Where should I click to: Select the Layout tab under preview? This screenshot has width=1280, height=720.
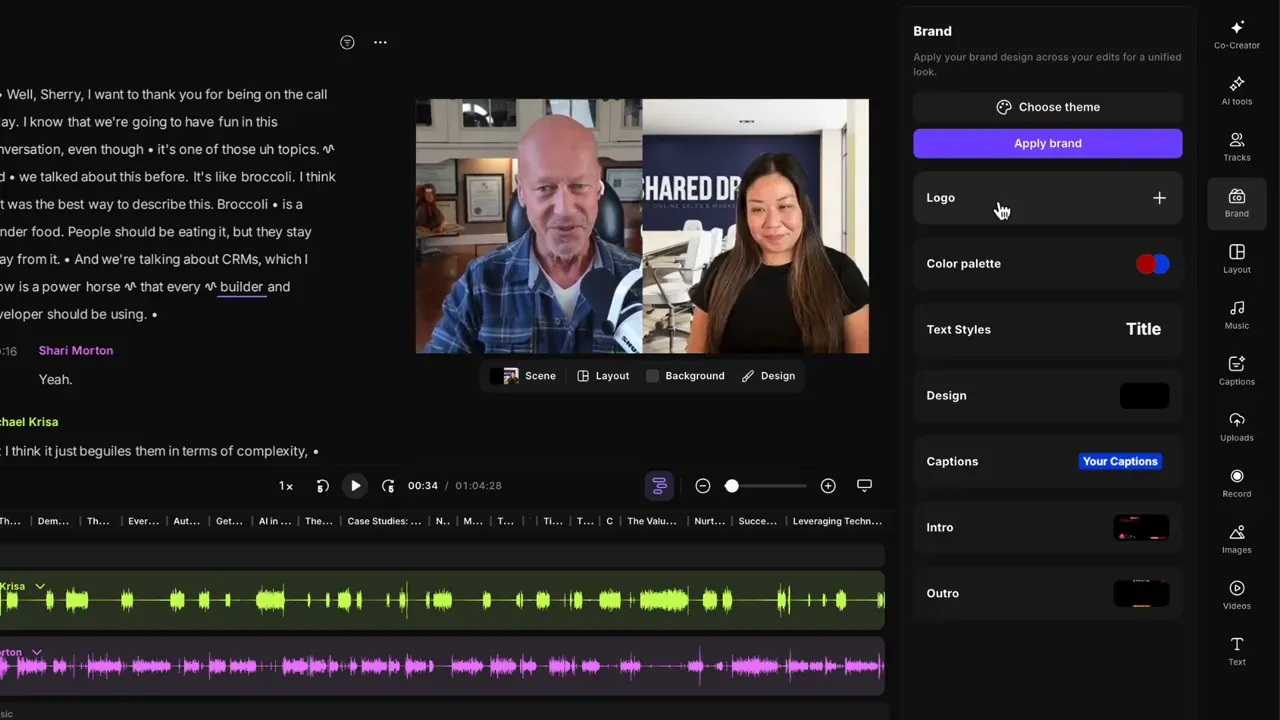tap(603, 376)
